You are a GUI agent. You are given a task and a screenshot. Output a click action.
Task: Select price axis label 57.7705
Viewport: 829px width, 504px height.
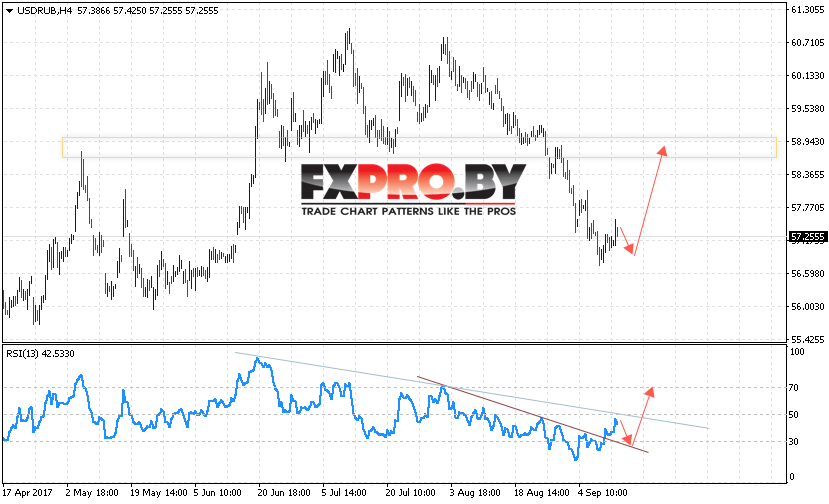pyautogui.click(x=808, y=208)
